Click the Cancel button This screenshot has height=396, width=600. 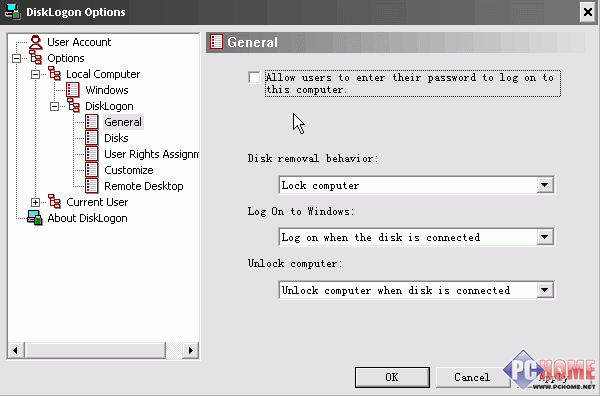pyautogui.click(x=472, y=377)
